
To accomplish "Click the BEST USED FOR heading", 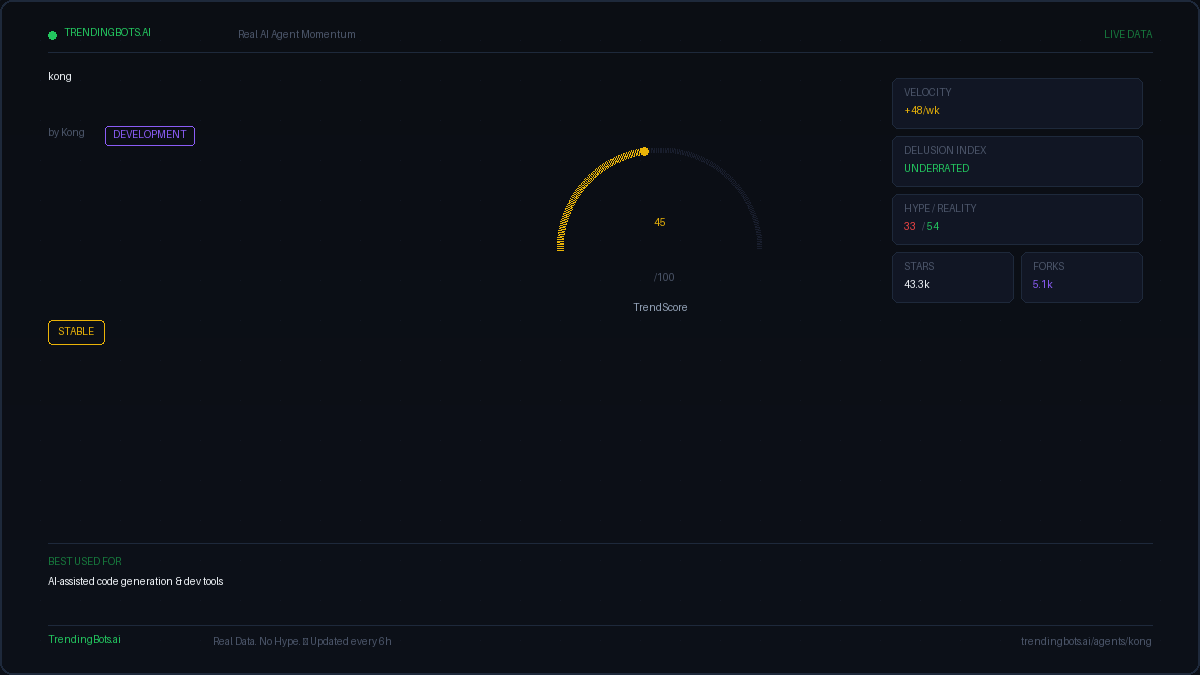I will click(x=85, y=561).
